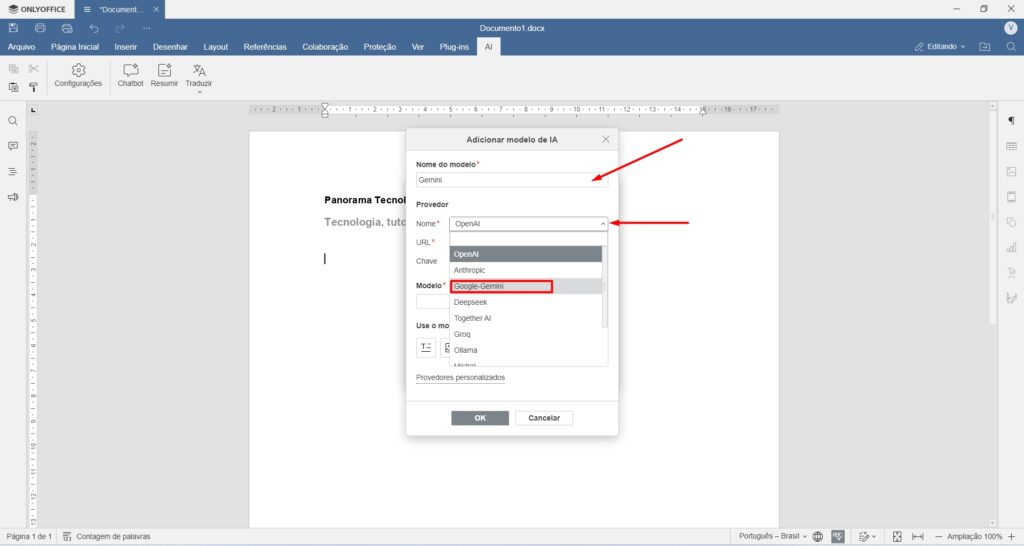
Task: Click the Copy icon in ribbon
Action: pyautogui.click(x=13, y=69)
